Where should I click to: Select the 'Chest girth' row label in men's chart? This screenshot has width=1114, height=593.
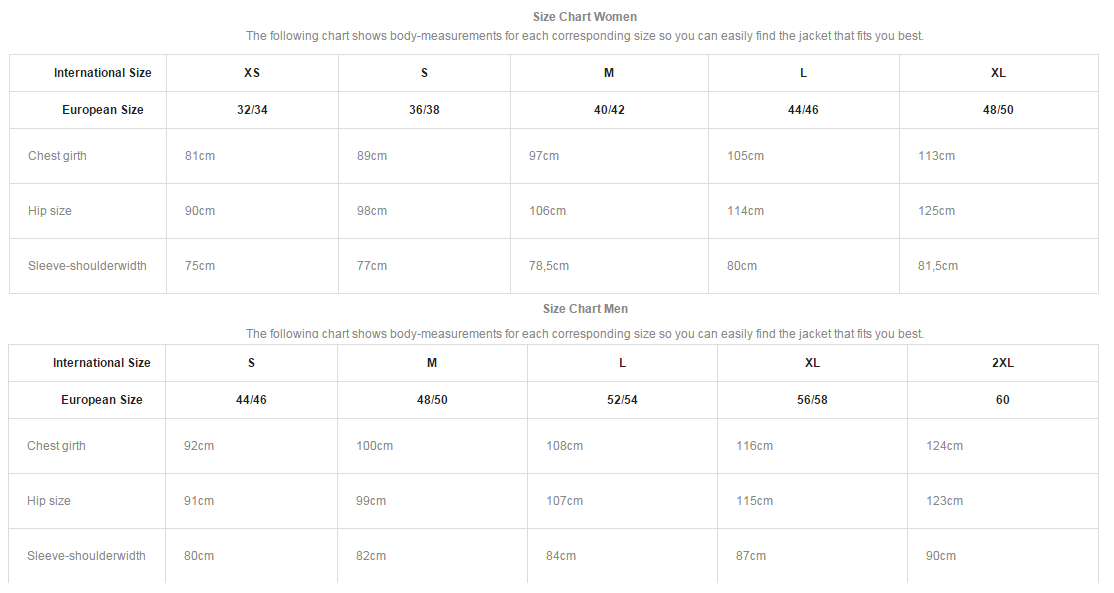[x=56, y=446]
